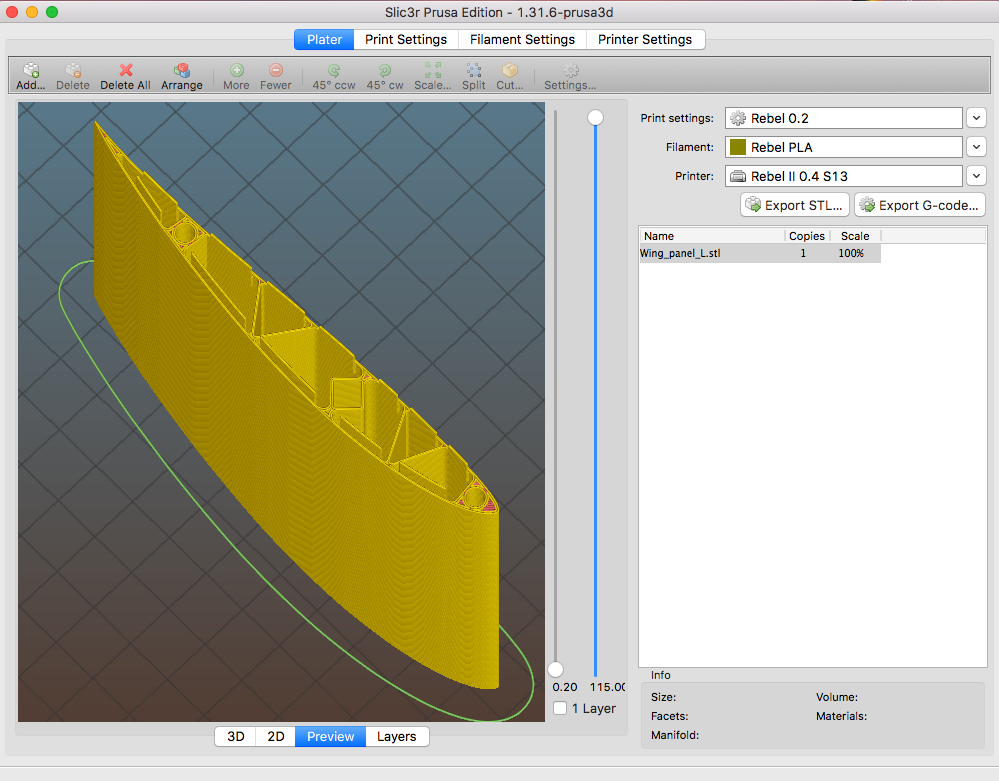The width and height of the screenshot is (999, 781).
Task: Click the Rebel PLA filament color swatch
Action: click(x=738, y=147)
